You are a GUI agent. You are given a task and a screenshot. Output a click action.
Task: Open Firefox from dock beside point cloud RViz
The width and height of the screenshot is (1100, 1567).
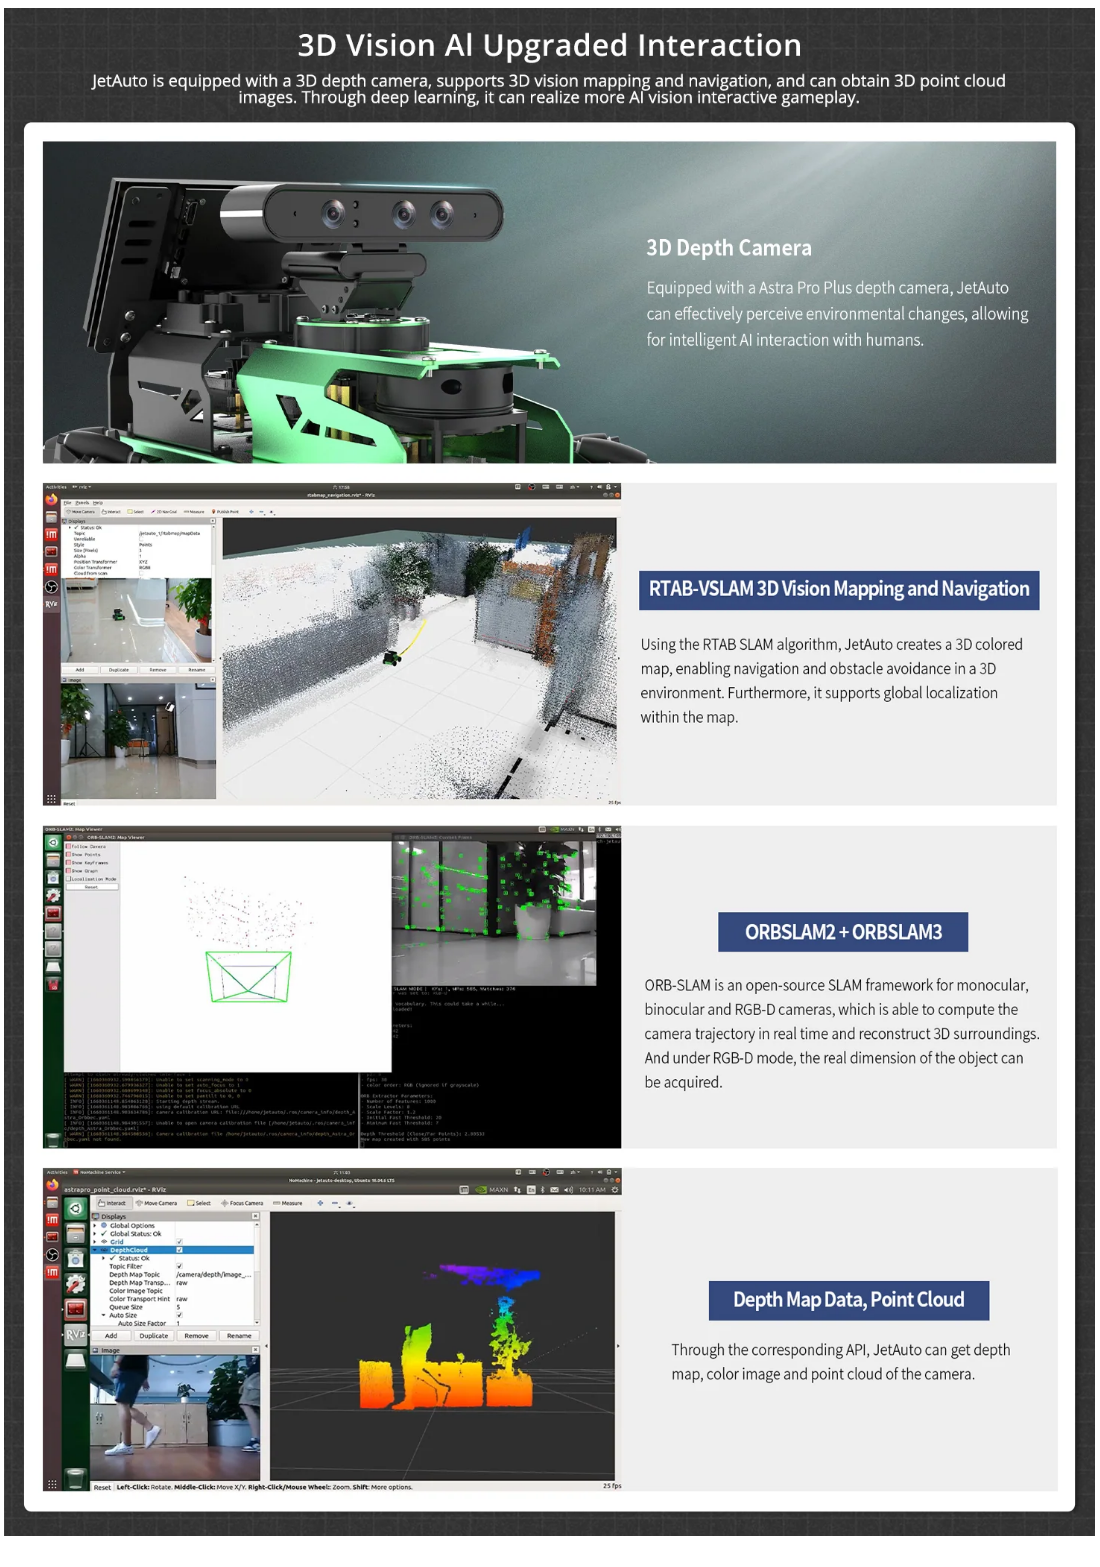coord(52,1185)
